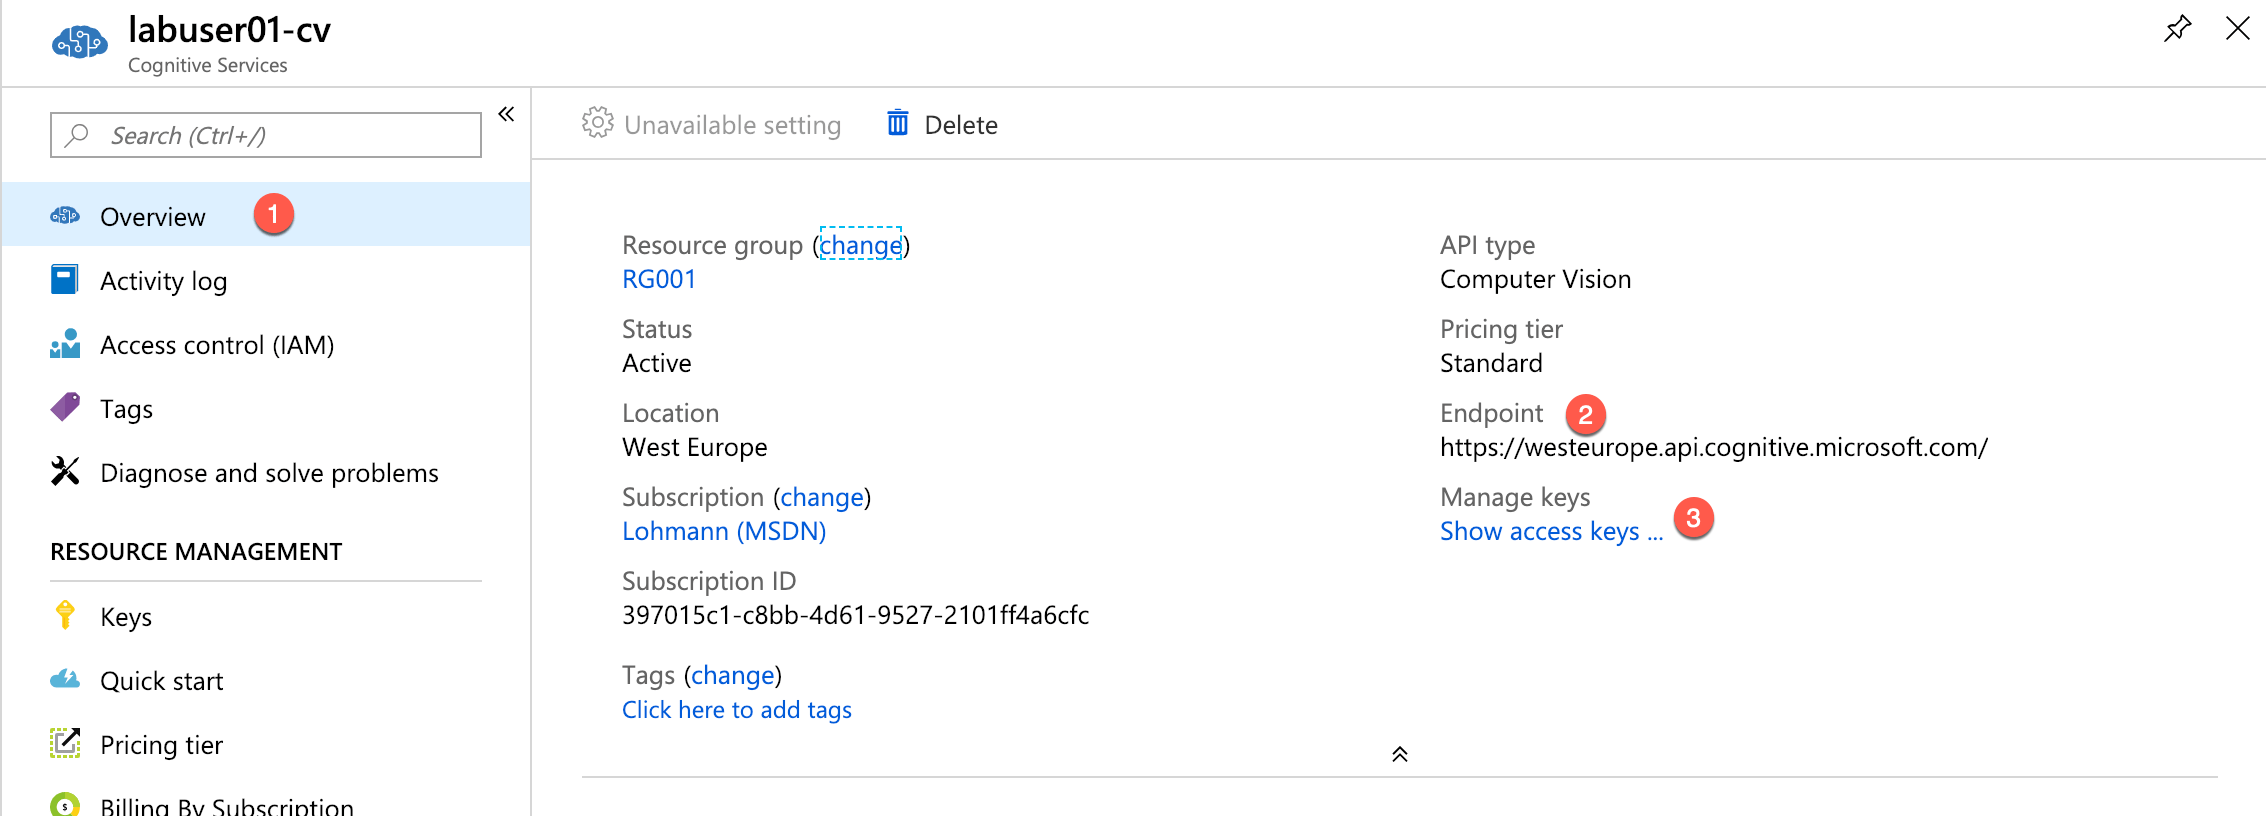The height and width of the screenshot is (816, 2266).
Task: Click the Delete toolbar label
Action: (961, 125)
